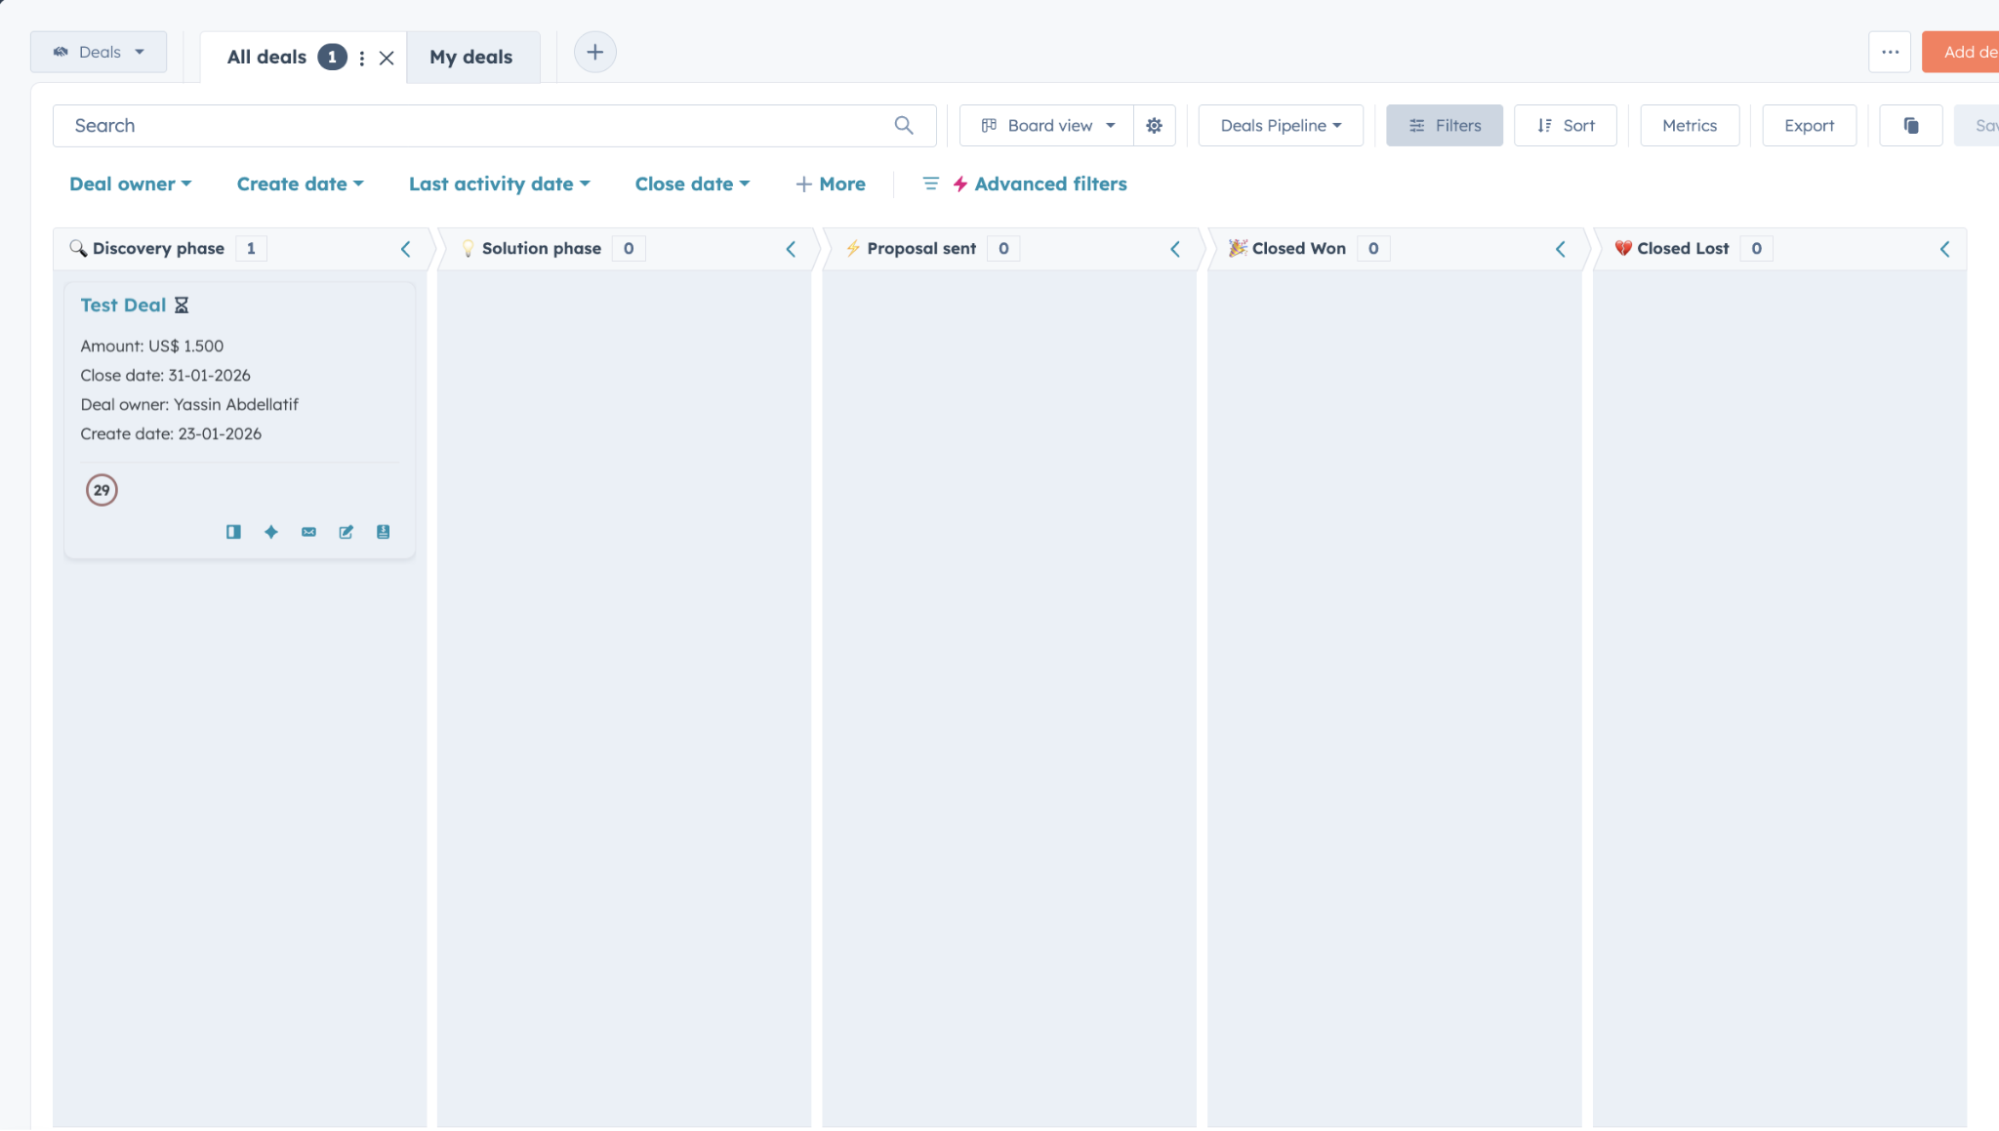Collapse the Solution phase column
This screenshot has height=1131, width=1999.
point(791,249)
